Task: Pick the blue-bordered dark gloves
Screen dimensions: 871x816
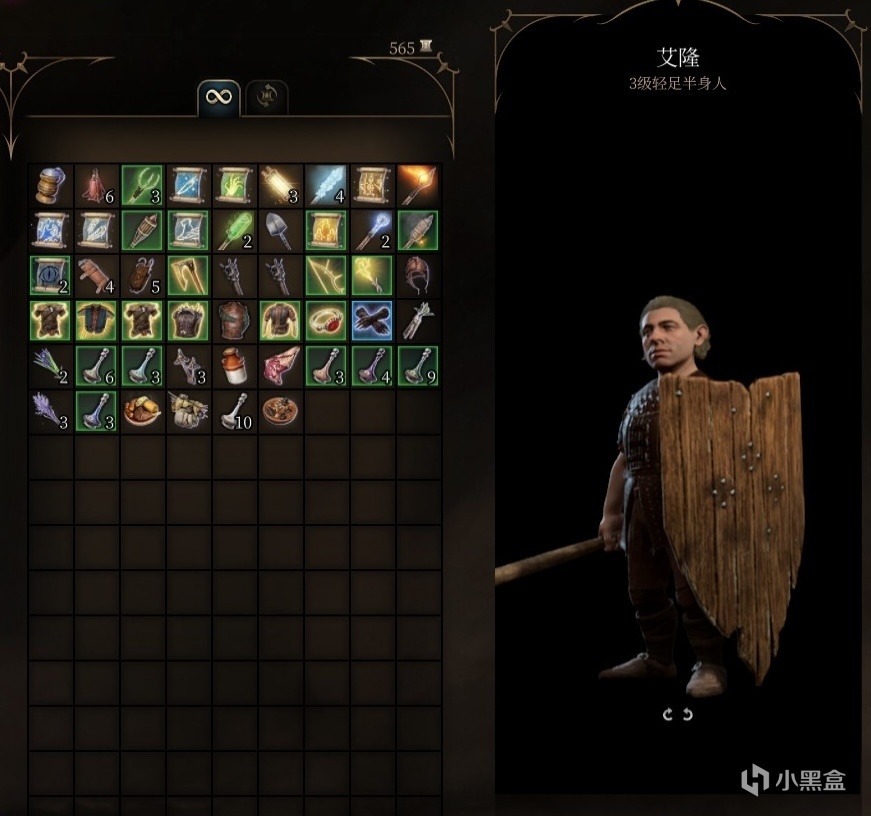Action: tap(372, 321)
